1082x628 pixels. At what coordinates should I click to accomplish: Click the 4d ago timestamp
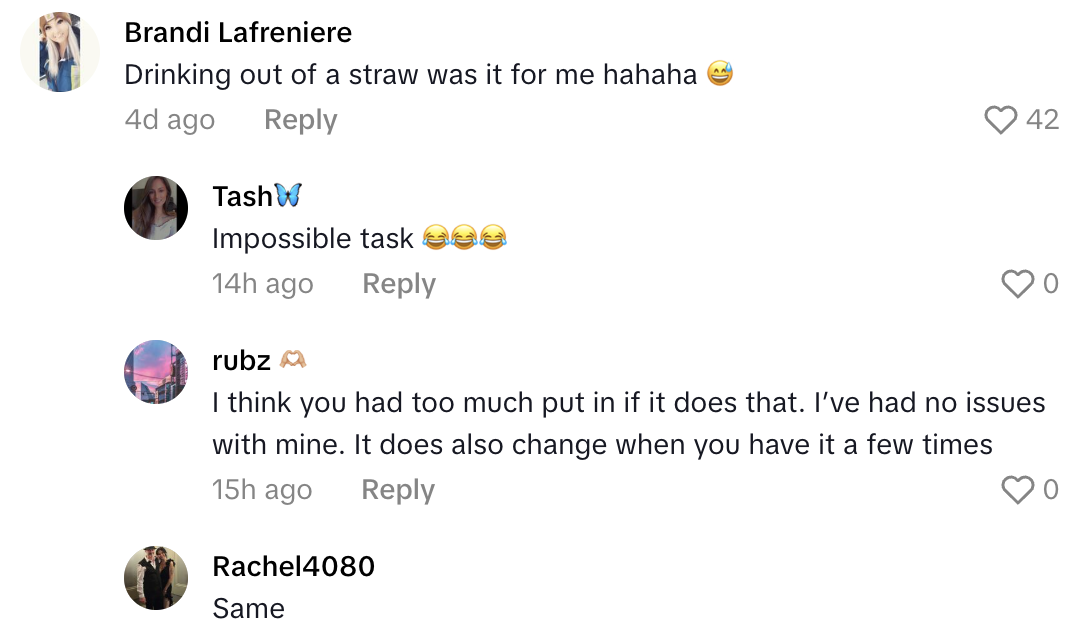click(169, 119)
